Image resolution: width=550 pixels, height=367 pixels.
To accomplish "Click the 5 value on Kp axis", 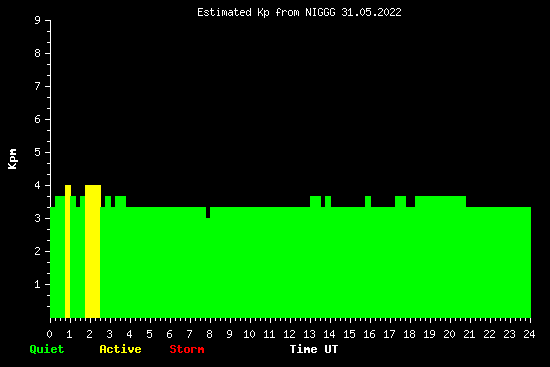I will pyautogui.click(x=38, y=152).
